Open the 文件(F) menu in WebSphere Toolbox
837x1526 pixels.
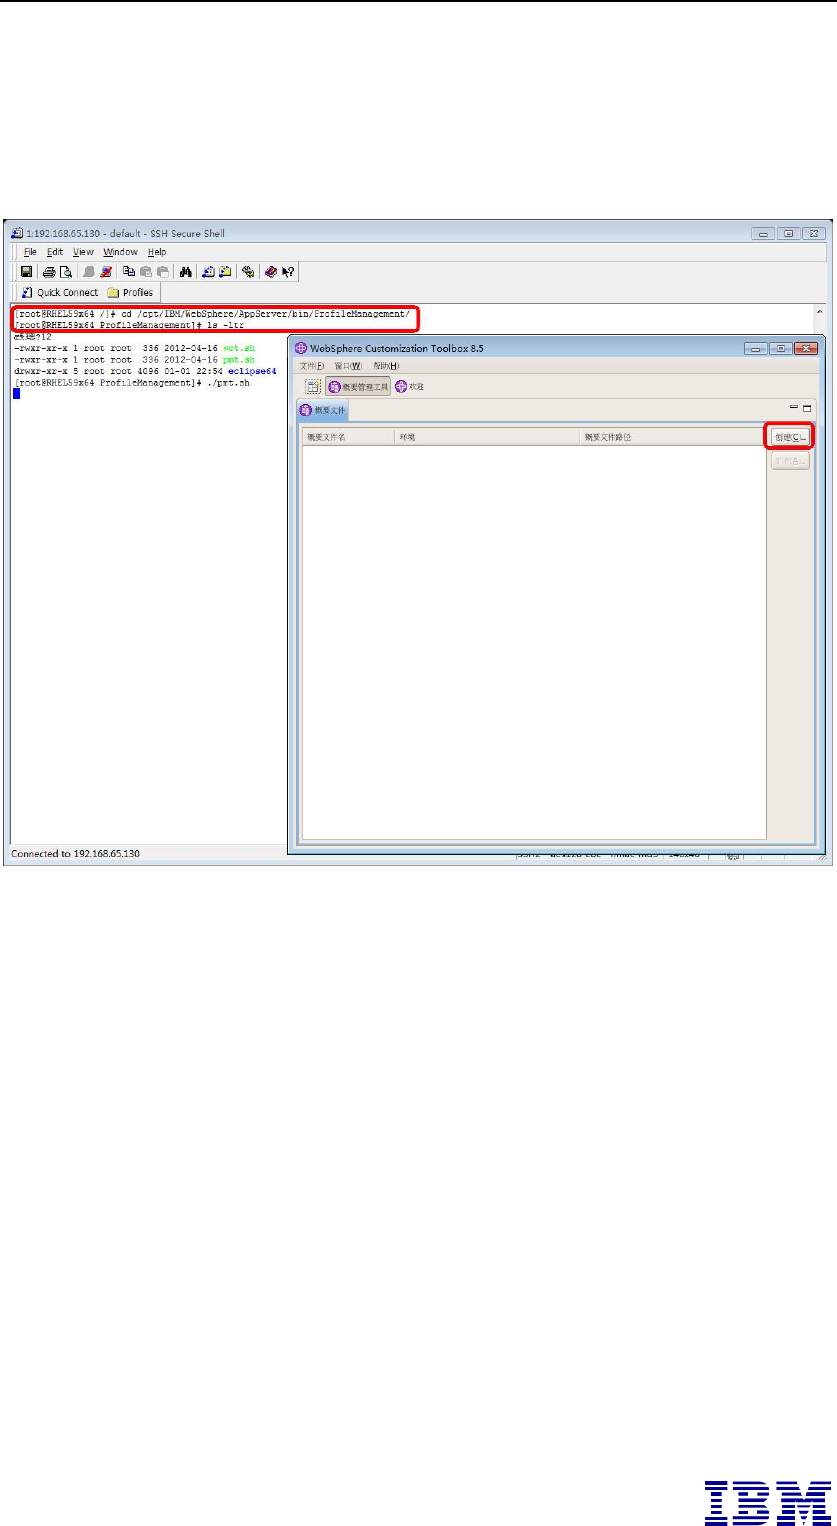pos(313,366)
